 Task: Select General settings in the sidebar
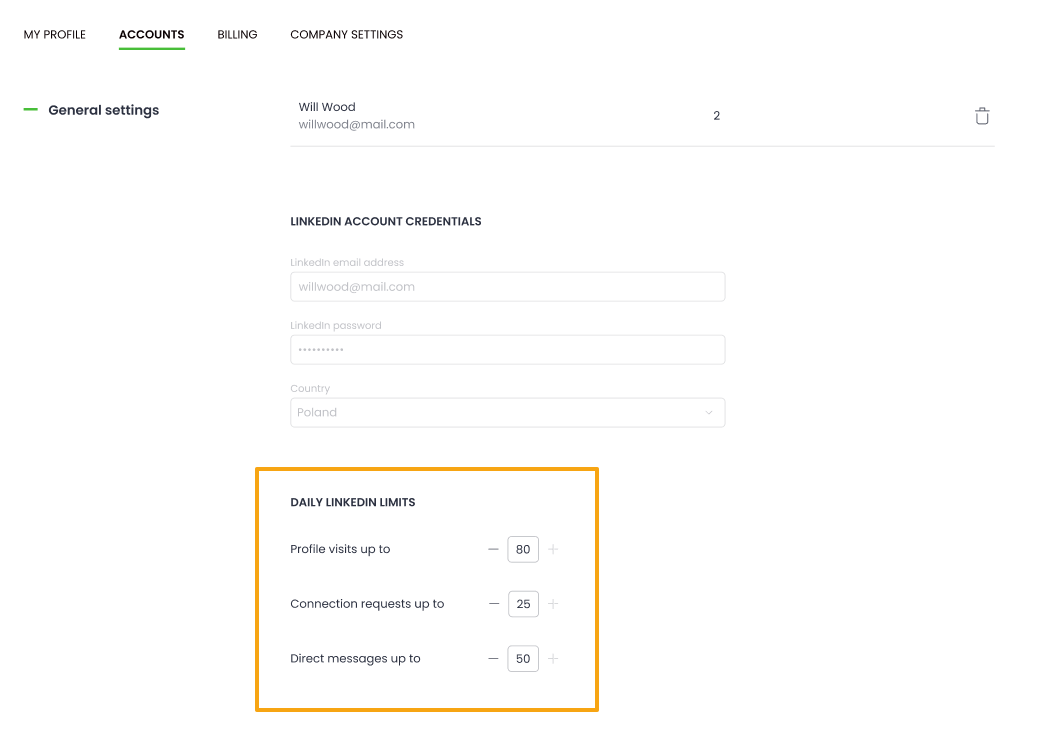tap(103, 110)
